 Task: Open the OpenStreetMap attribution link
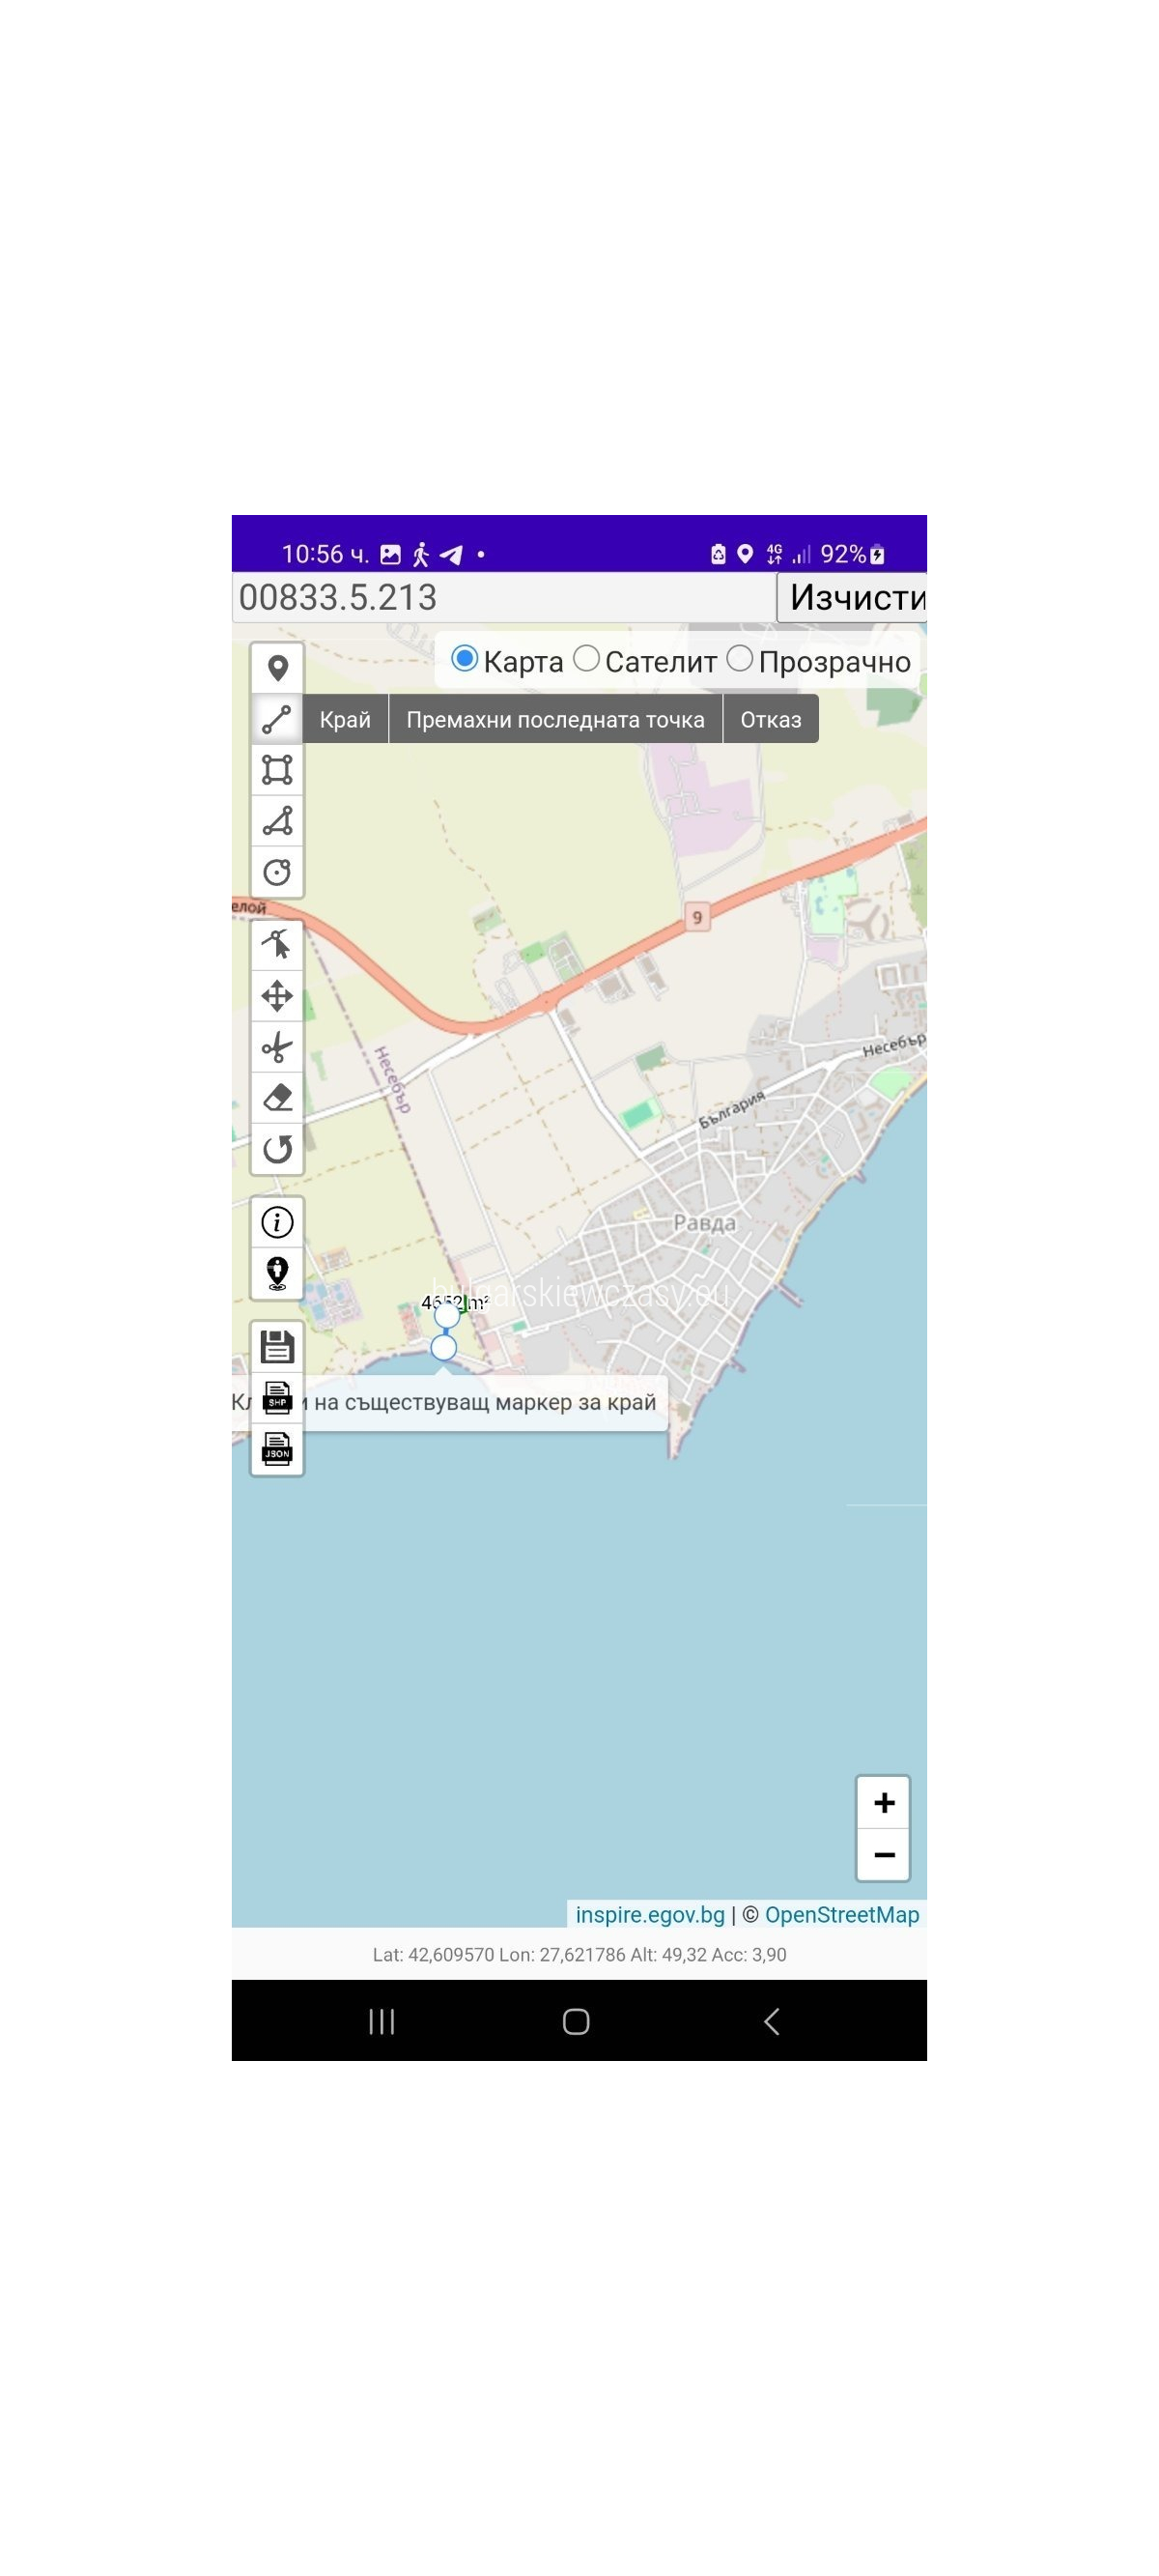[x=842, y=1914]
